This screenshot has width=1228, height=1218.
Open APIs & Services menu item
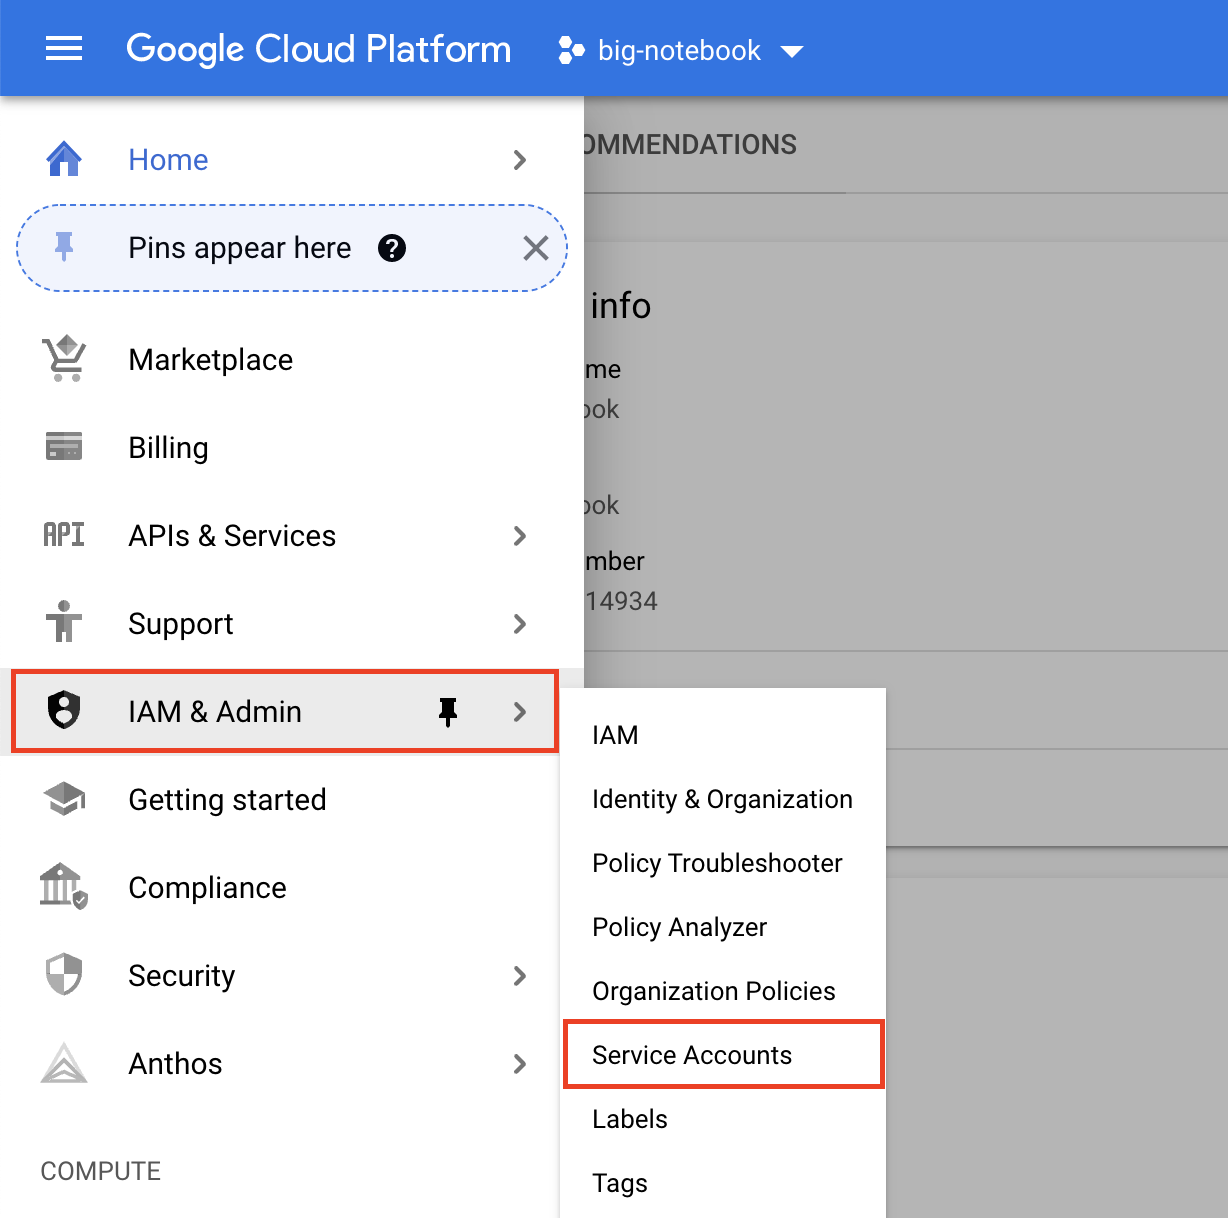click(232, 536)
